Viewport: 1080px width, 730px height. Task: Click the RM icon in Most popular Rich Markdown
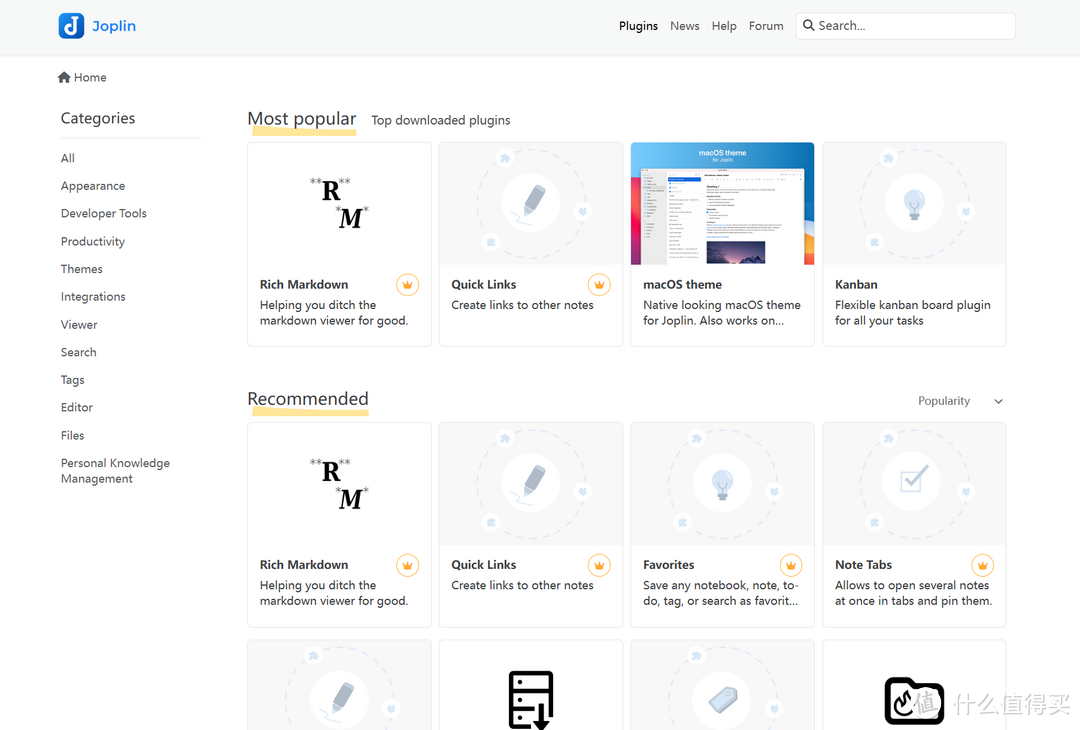[x=339, y=203]
